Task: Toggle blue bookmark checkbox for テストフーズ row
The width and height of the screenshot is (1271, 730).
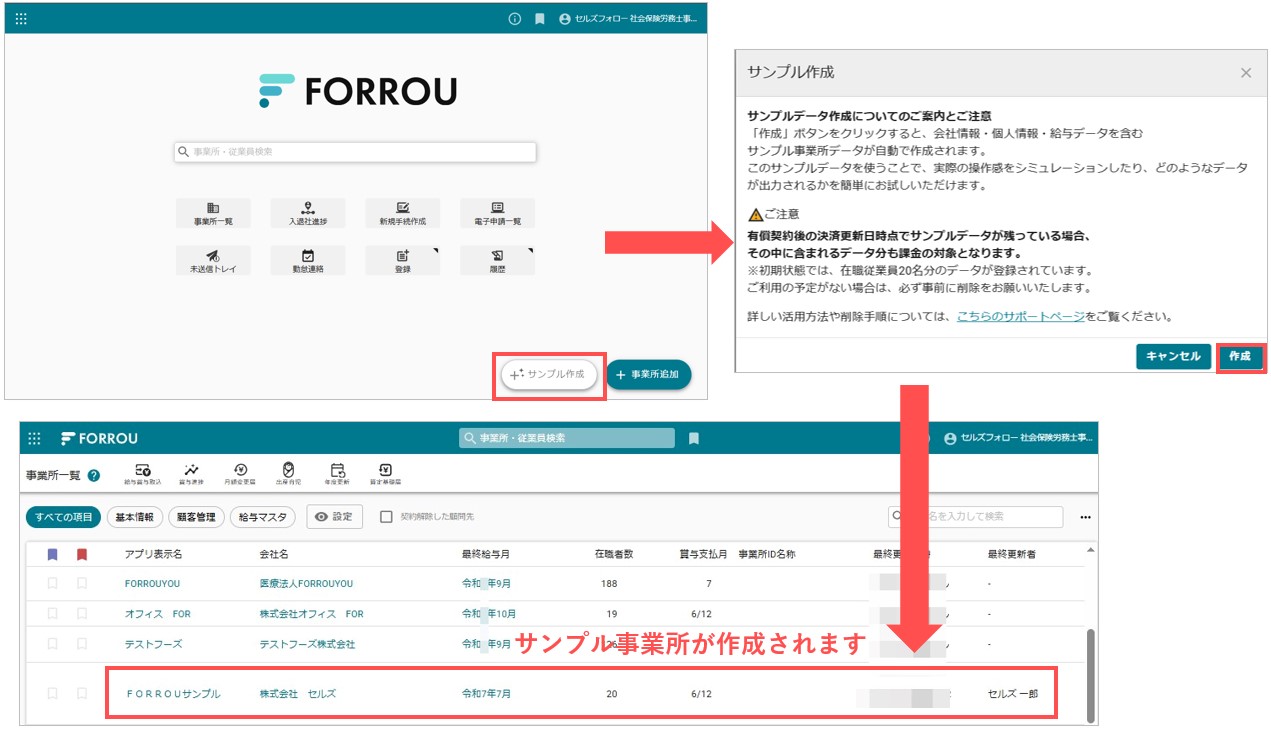Action: click(x=52, y=644)
